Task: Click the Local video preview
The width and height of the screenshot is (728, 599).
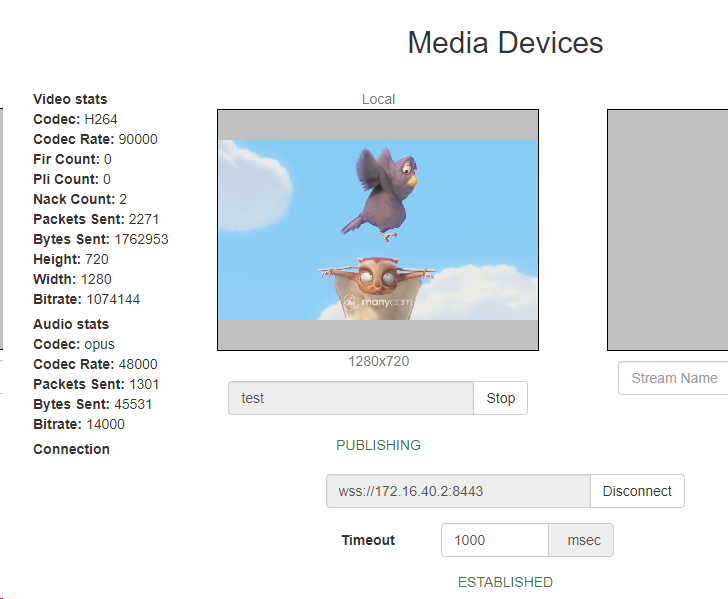Action: pos(378,230)
